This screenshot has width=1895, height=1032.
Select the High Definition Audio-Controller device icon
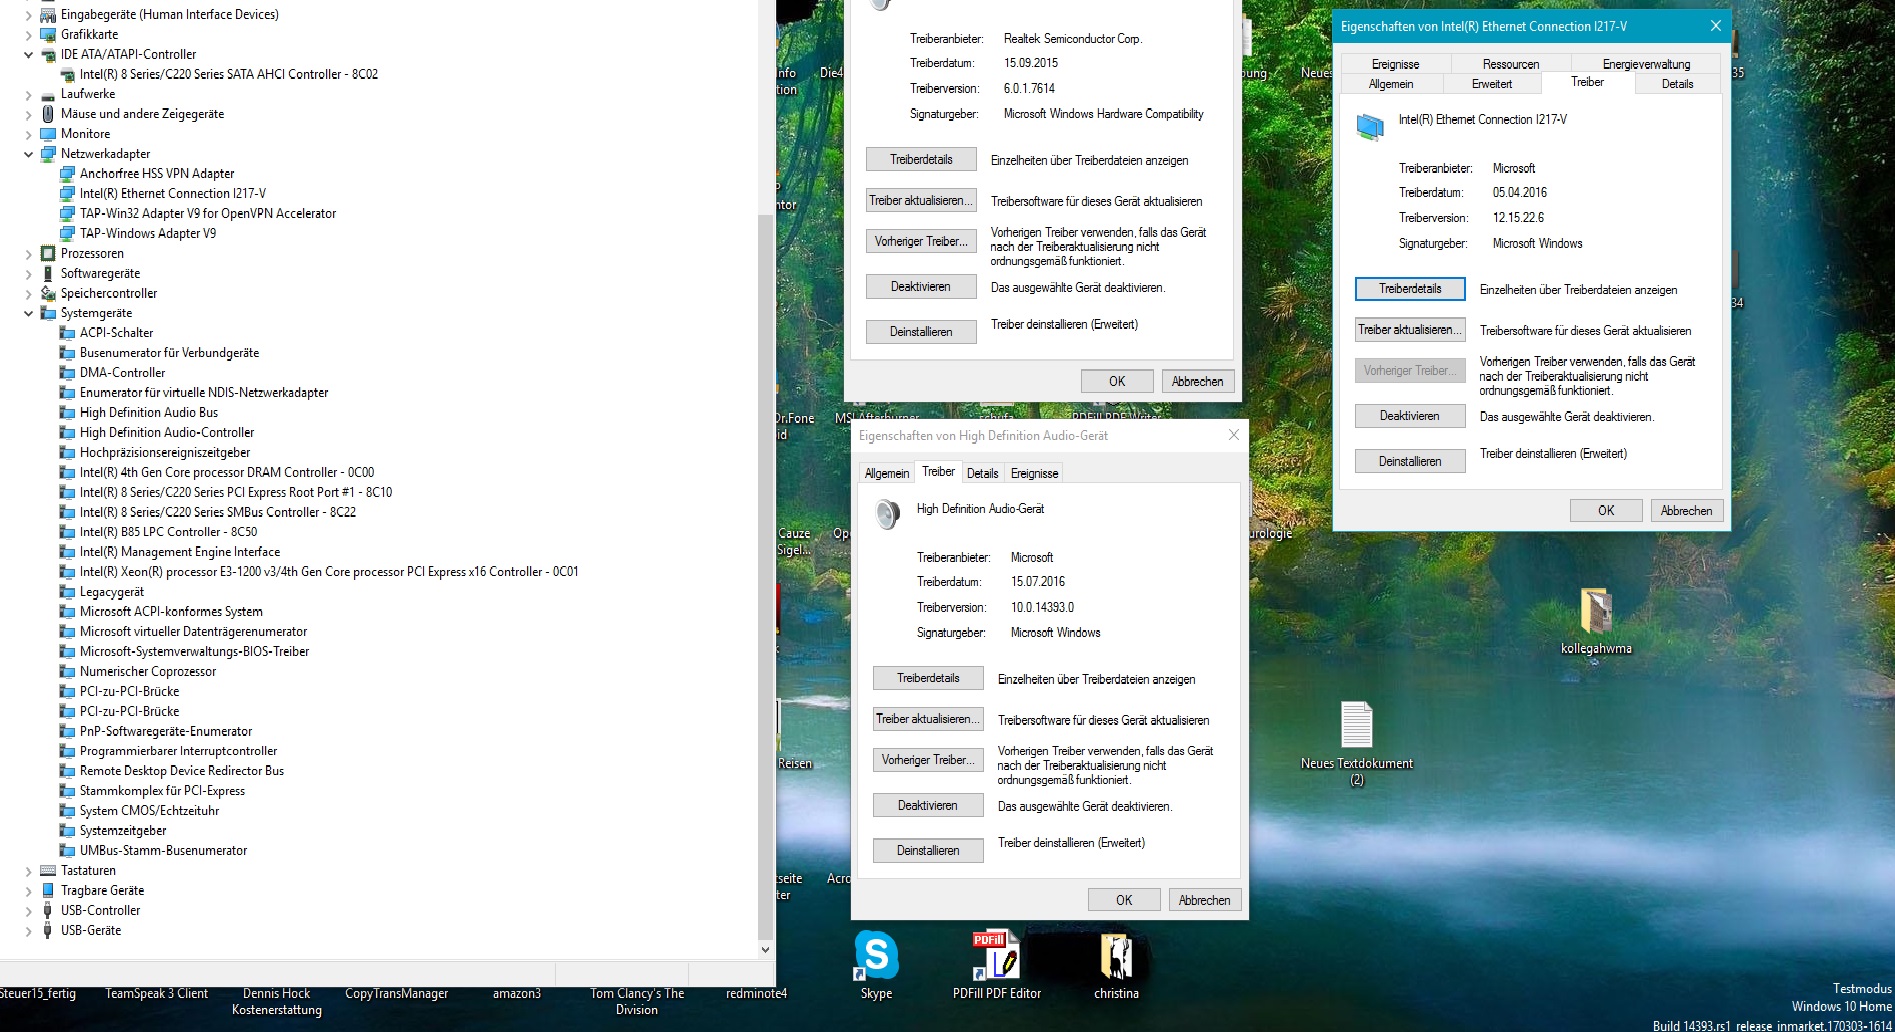68,432
